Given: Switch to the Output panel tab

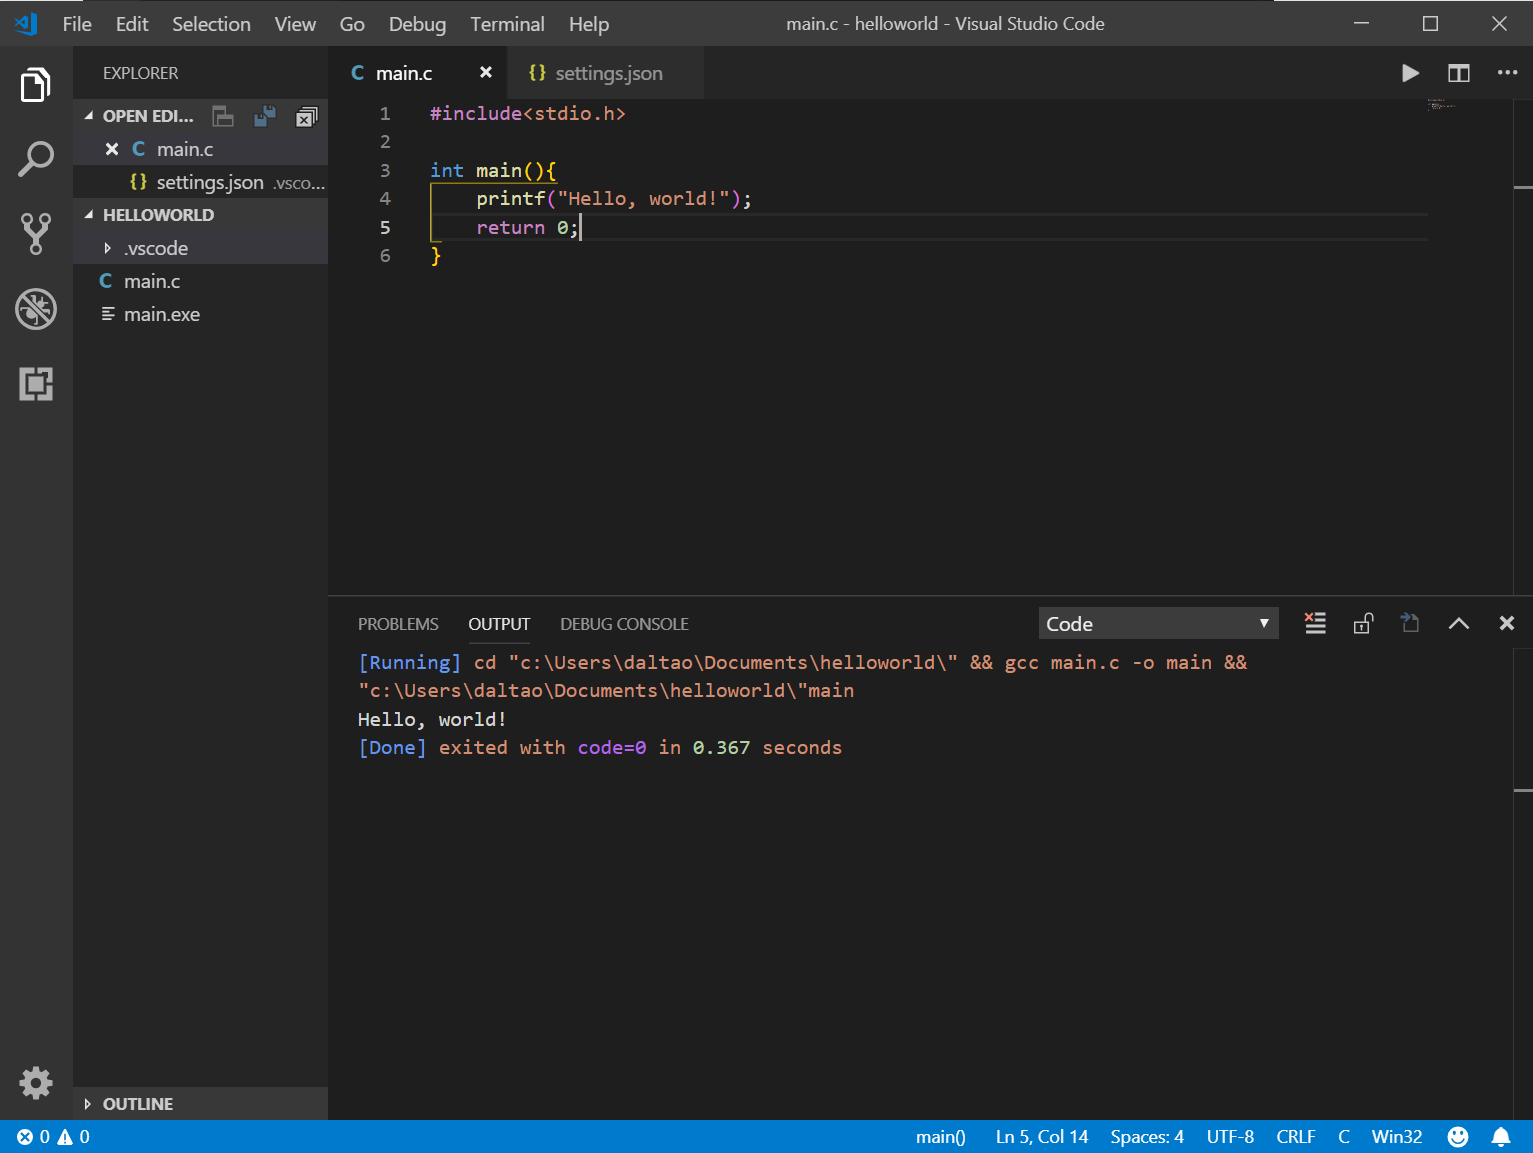Looking at the screenshot, I should (499, 624).
